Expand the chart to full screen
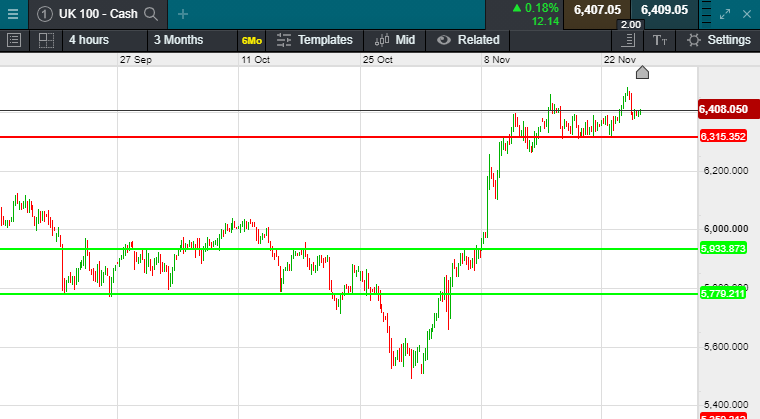Image resolution: width=760 pixels, height=419 pixels. 725,14
